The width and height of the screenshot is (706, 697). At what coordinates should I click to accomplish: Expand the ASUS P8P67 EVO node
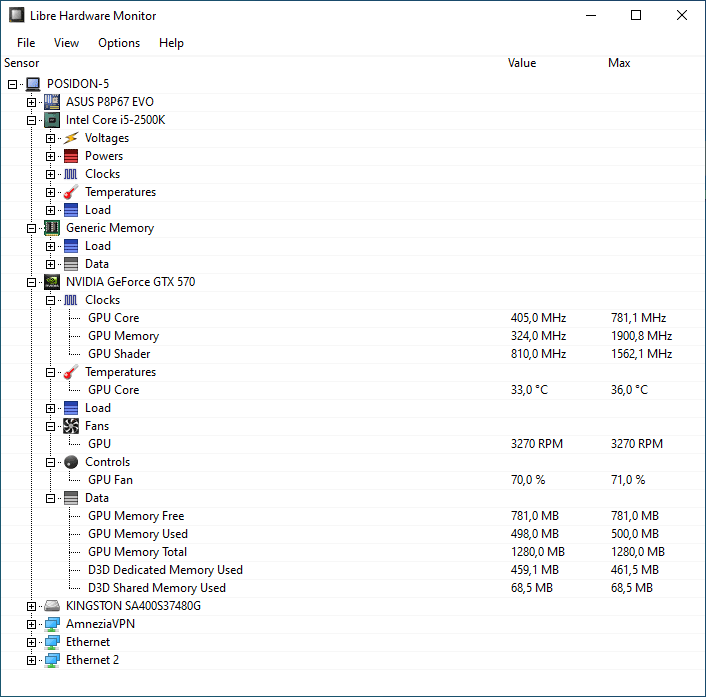point(32,102)
